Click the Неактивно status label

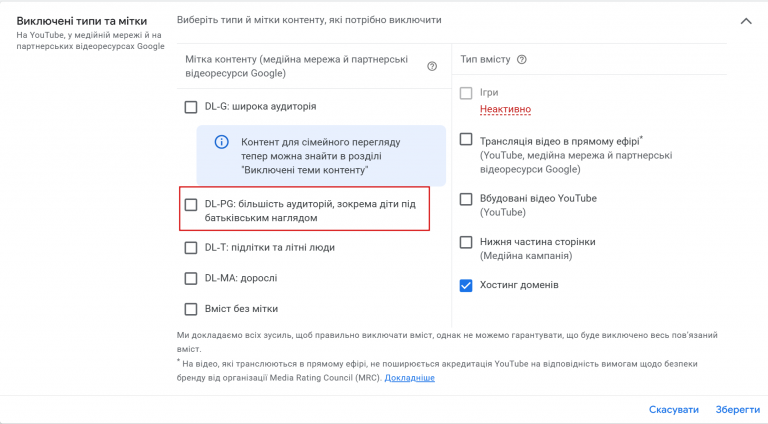click(505, 109)
